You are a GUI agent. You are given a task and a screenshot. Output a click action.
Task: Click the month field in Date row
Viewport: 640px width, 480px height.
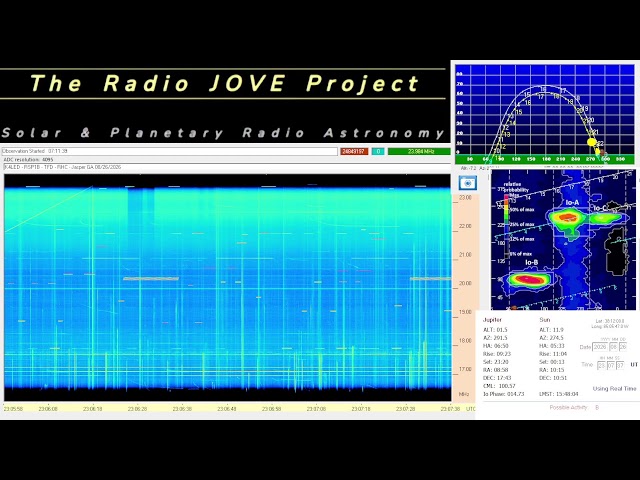613,347
